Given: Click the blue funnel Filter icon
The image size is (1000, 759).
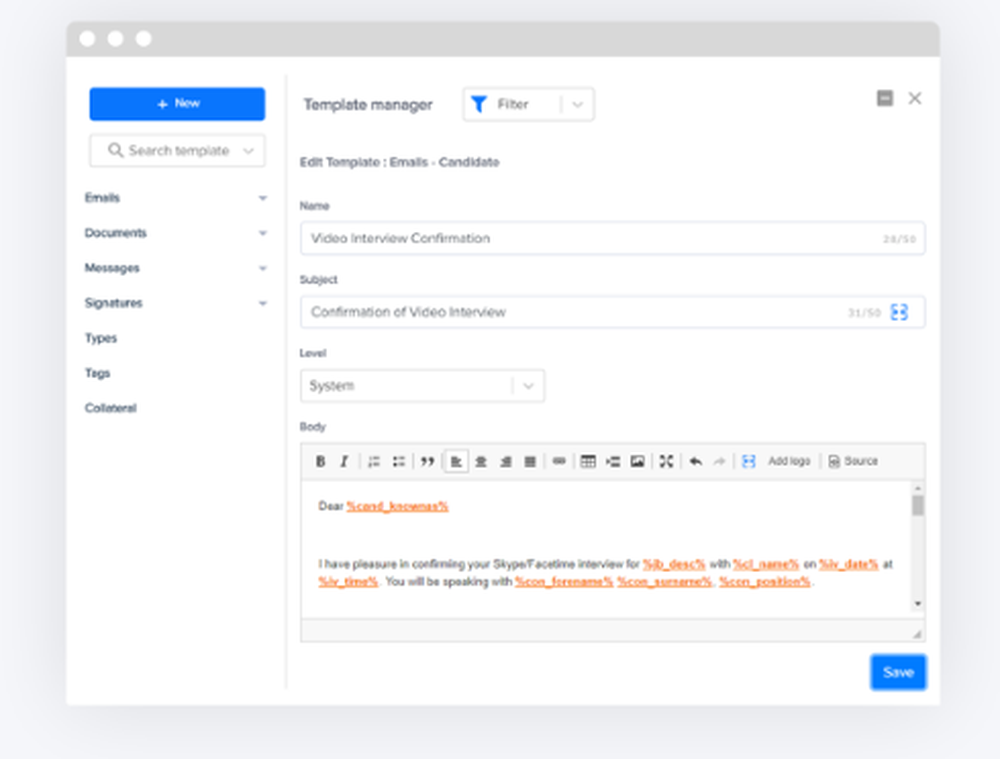Looking at the screenshot, I should [x=479, y=104].
